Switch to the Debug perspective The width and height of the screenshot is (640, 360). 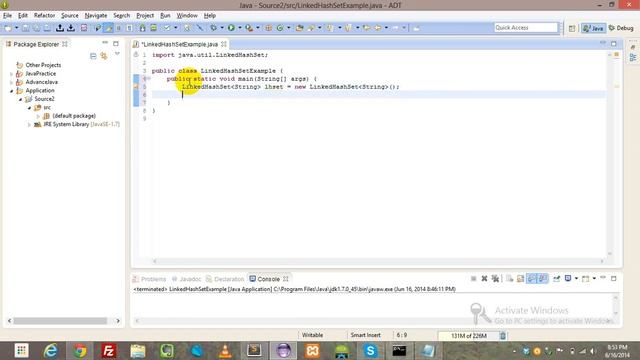click(x=621, y=28)
